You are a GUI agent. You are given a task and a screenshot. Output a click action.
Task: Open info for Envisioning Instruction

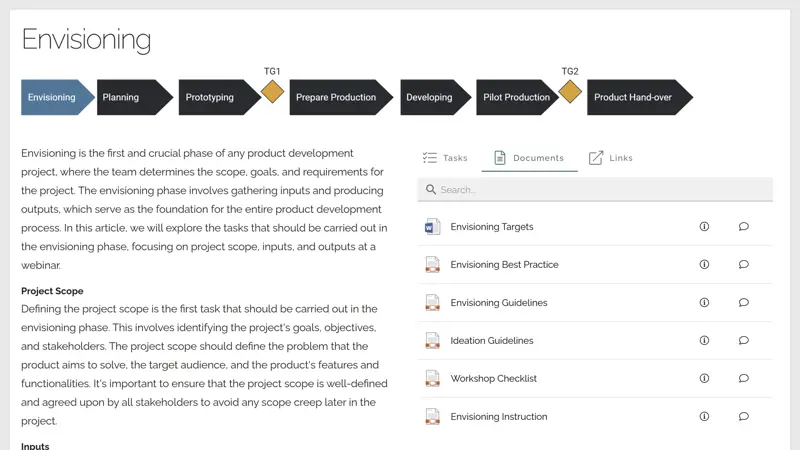(x=704, y=416)
